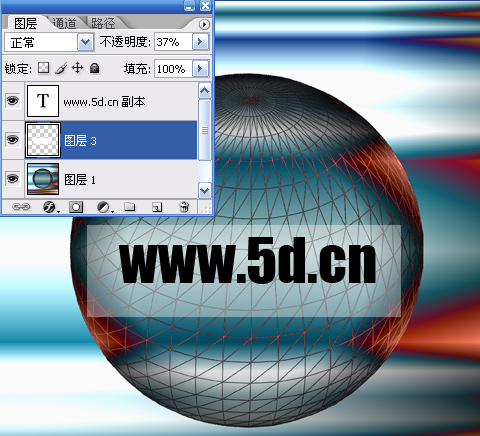Open the opacity slider arrow
480x436 pixels.
coord(200,42)
